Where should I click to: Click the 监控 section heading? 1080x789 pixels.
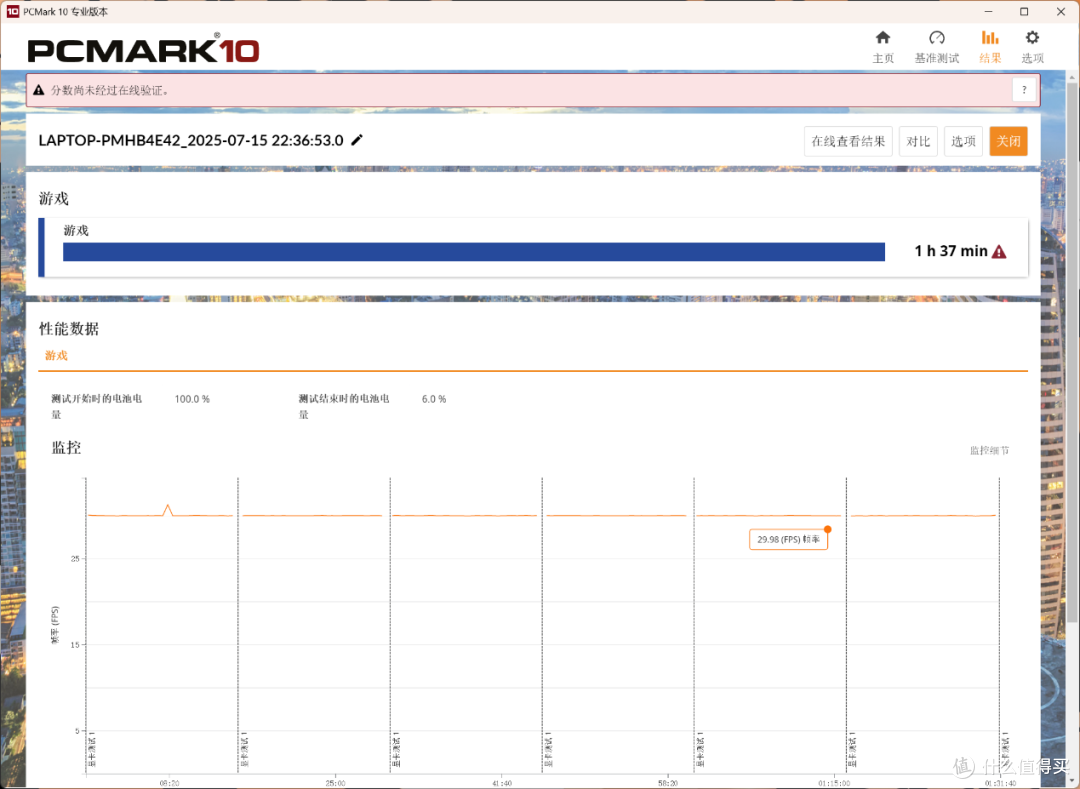[67, 448]
